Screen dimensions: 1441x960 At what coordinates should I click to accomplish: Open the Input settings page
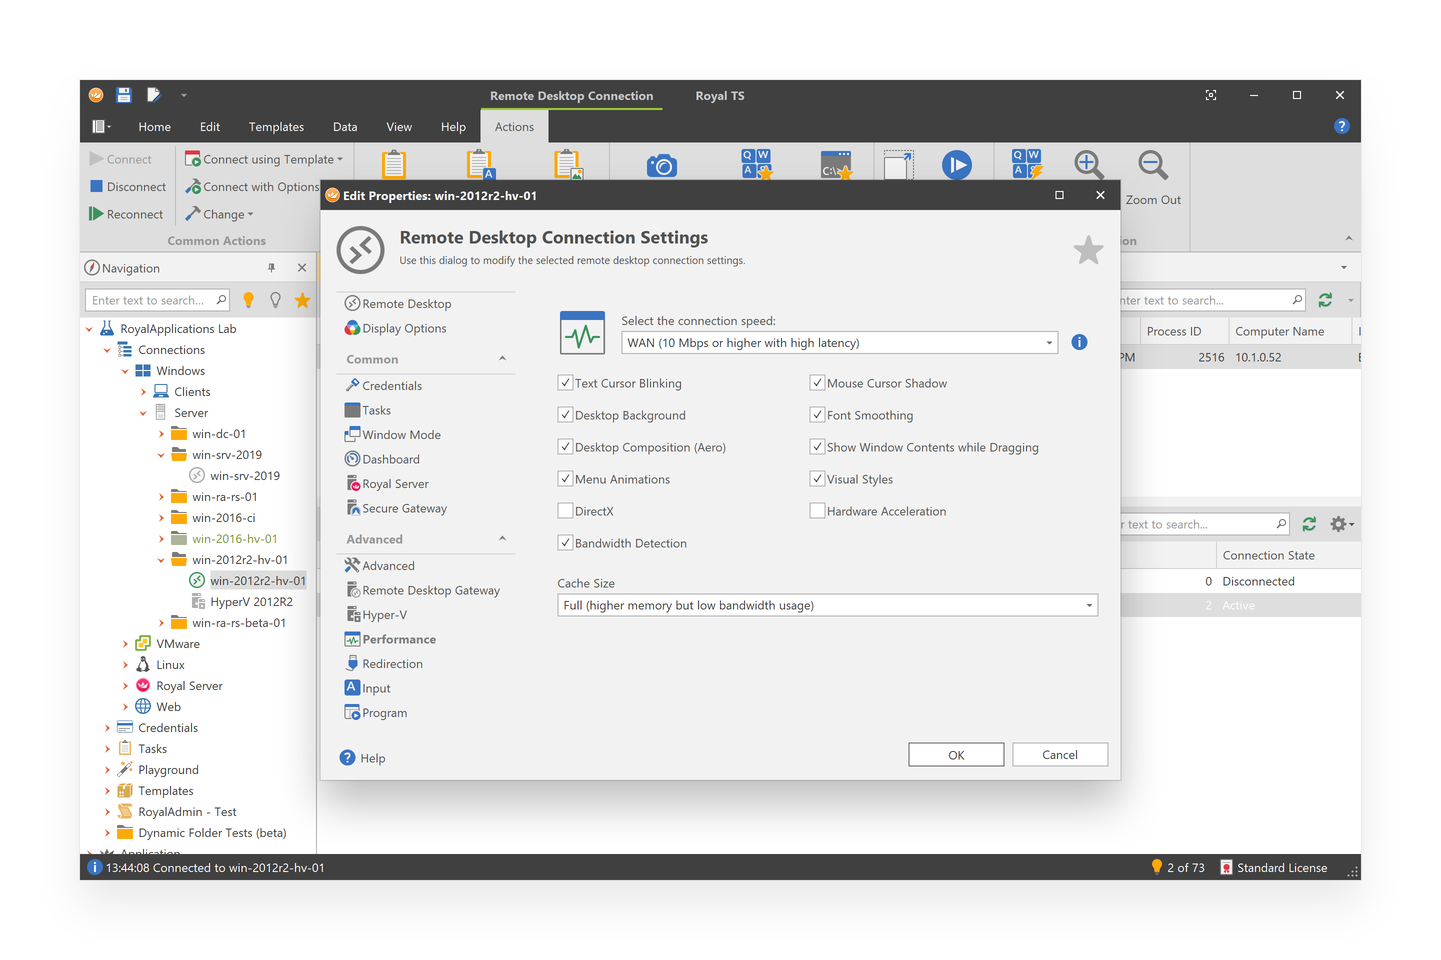click(375, 687)
